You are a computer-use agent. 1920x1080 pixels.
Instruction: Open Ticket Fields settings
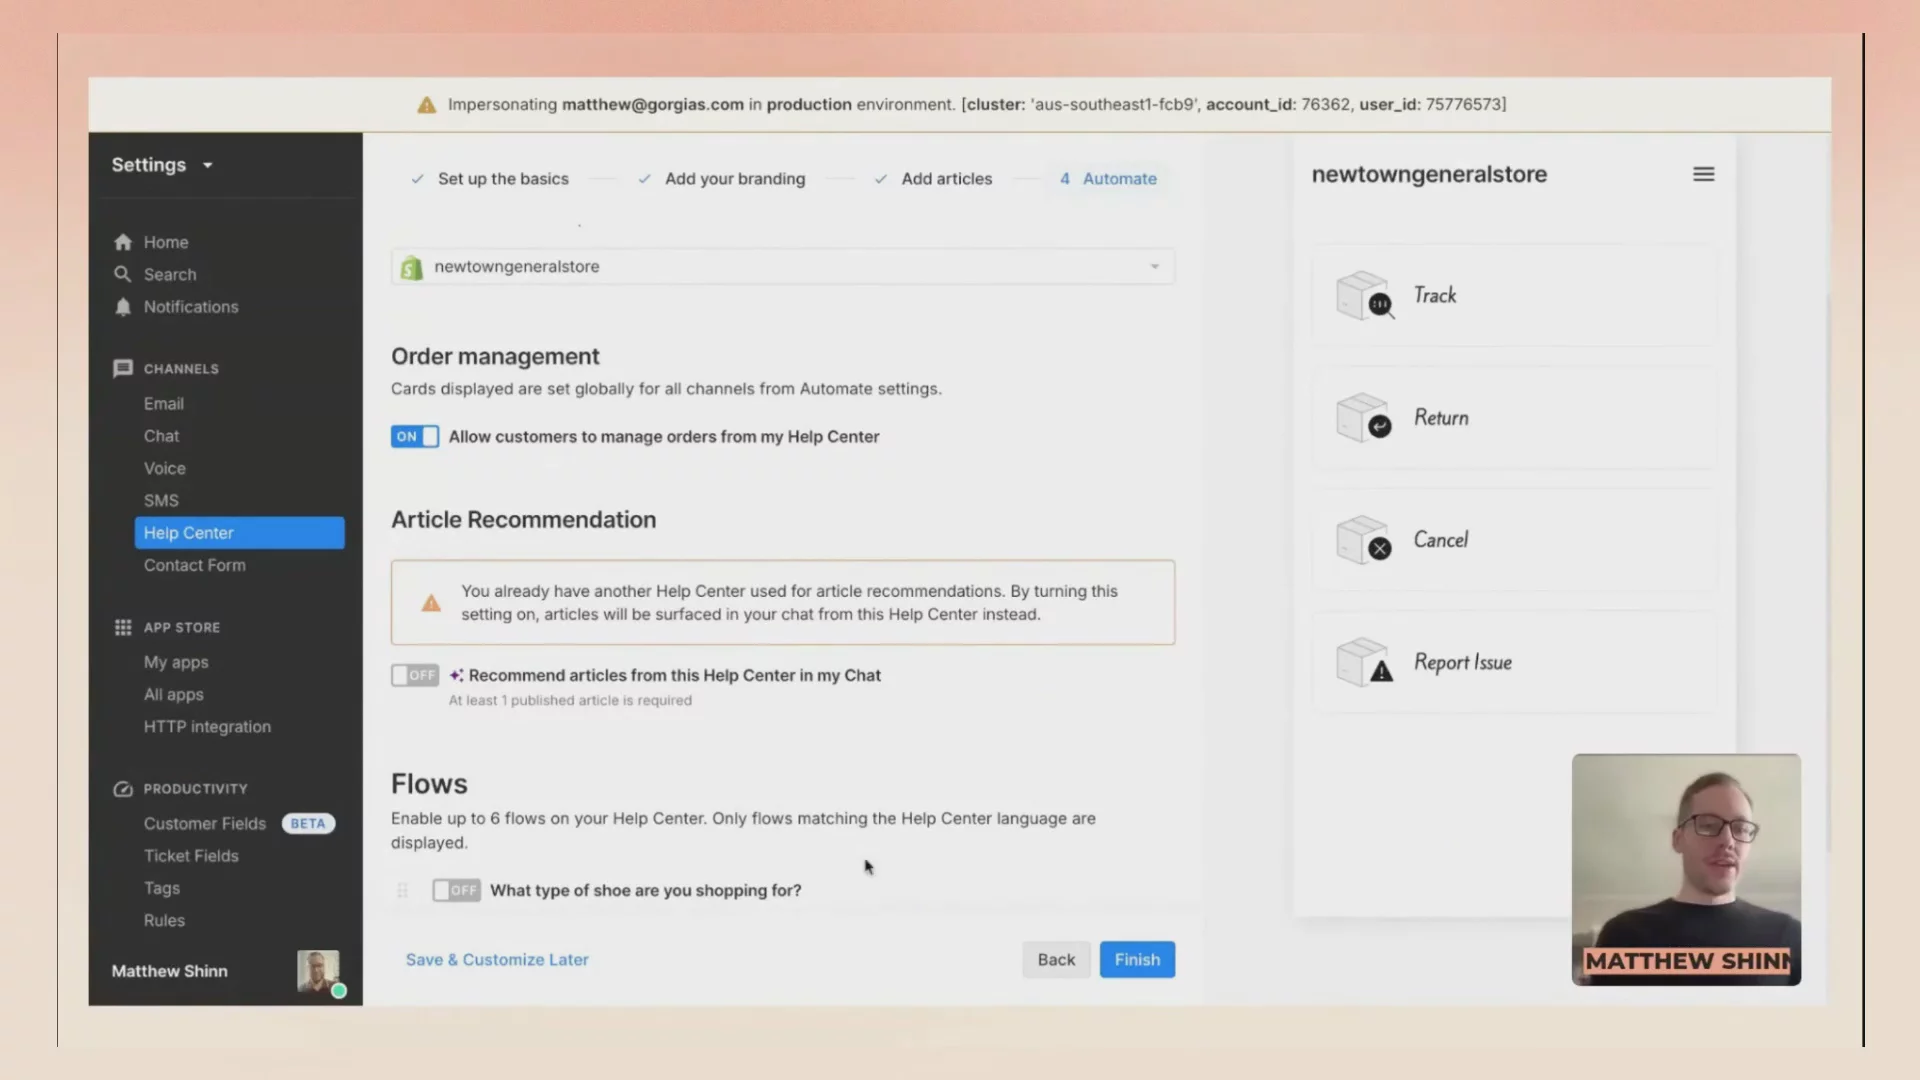[x=191, y=856]
